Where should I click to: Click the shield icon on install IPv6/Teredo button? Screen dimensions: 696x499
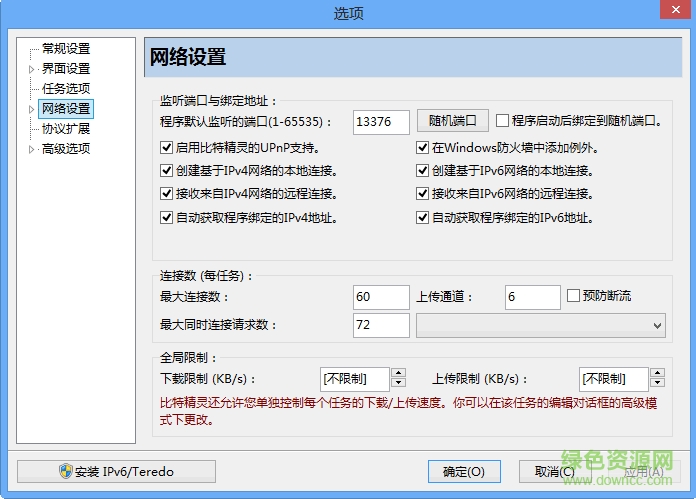coord(65,472)
